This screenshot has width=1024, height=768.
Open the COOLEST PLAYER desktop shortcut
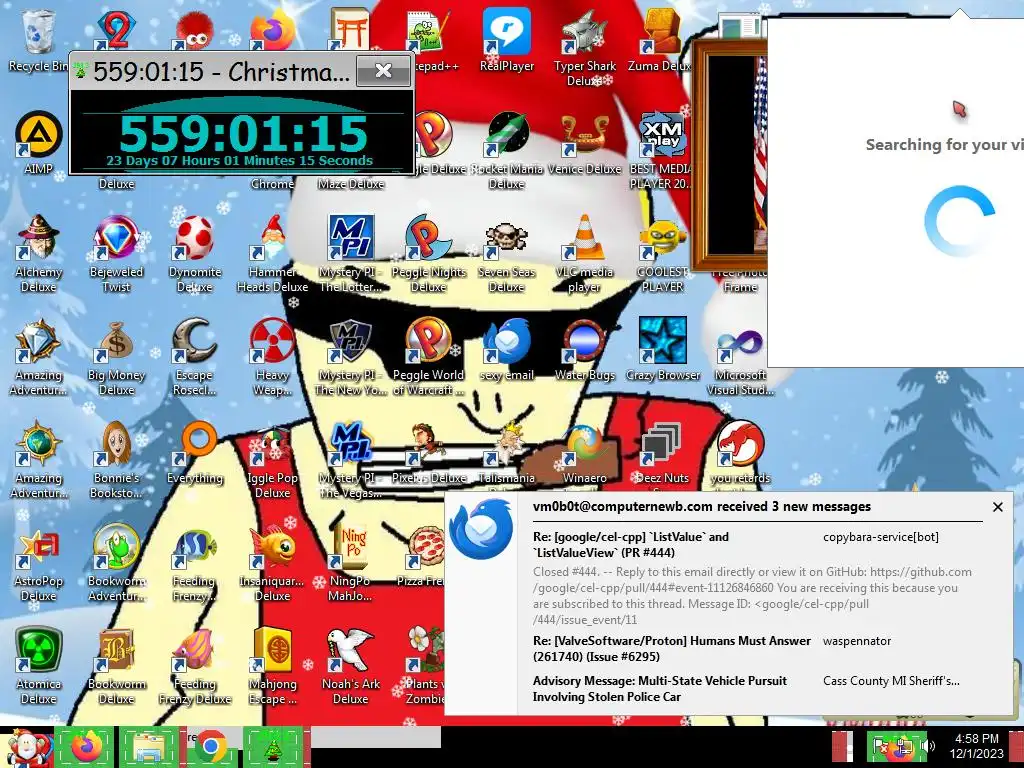(x=662, y=252)
